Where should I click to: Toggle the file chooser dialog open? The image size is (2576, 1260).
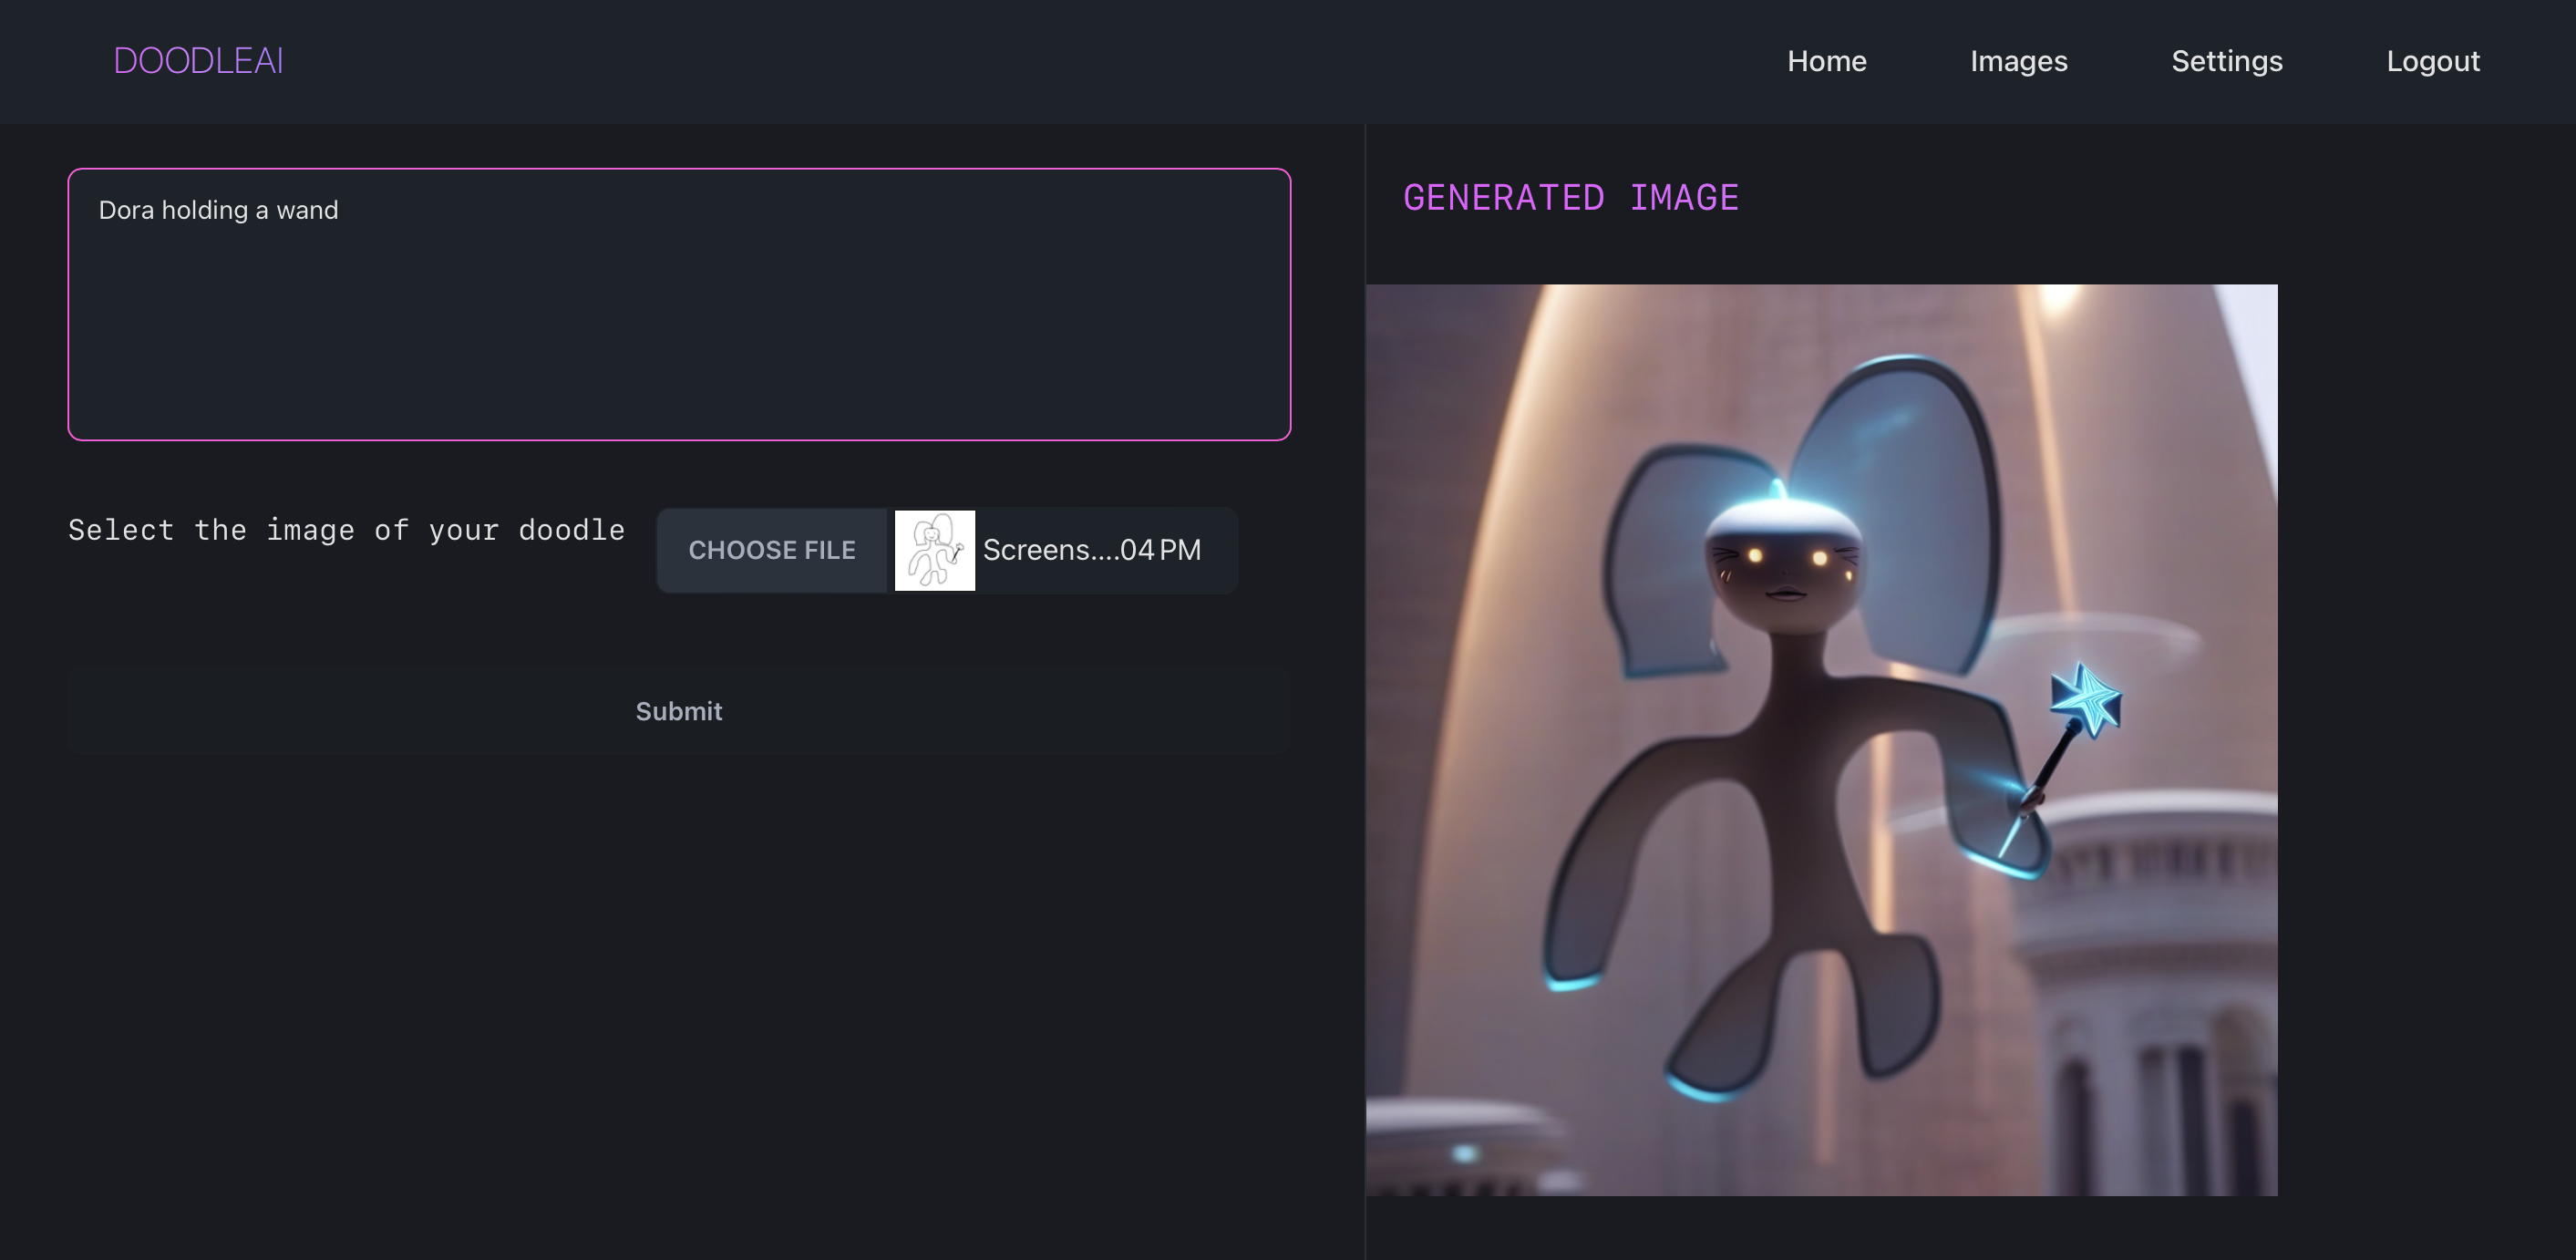pyautogui.click(x=772, y=549)
